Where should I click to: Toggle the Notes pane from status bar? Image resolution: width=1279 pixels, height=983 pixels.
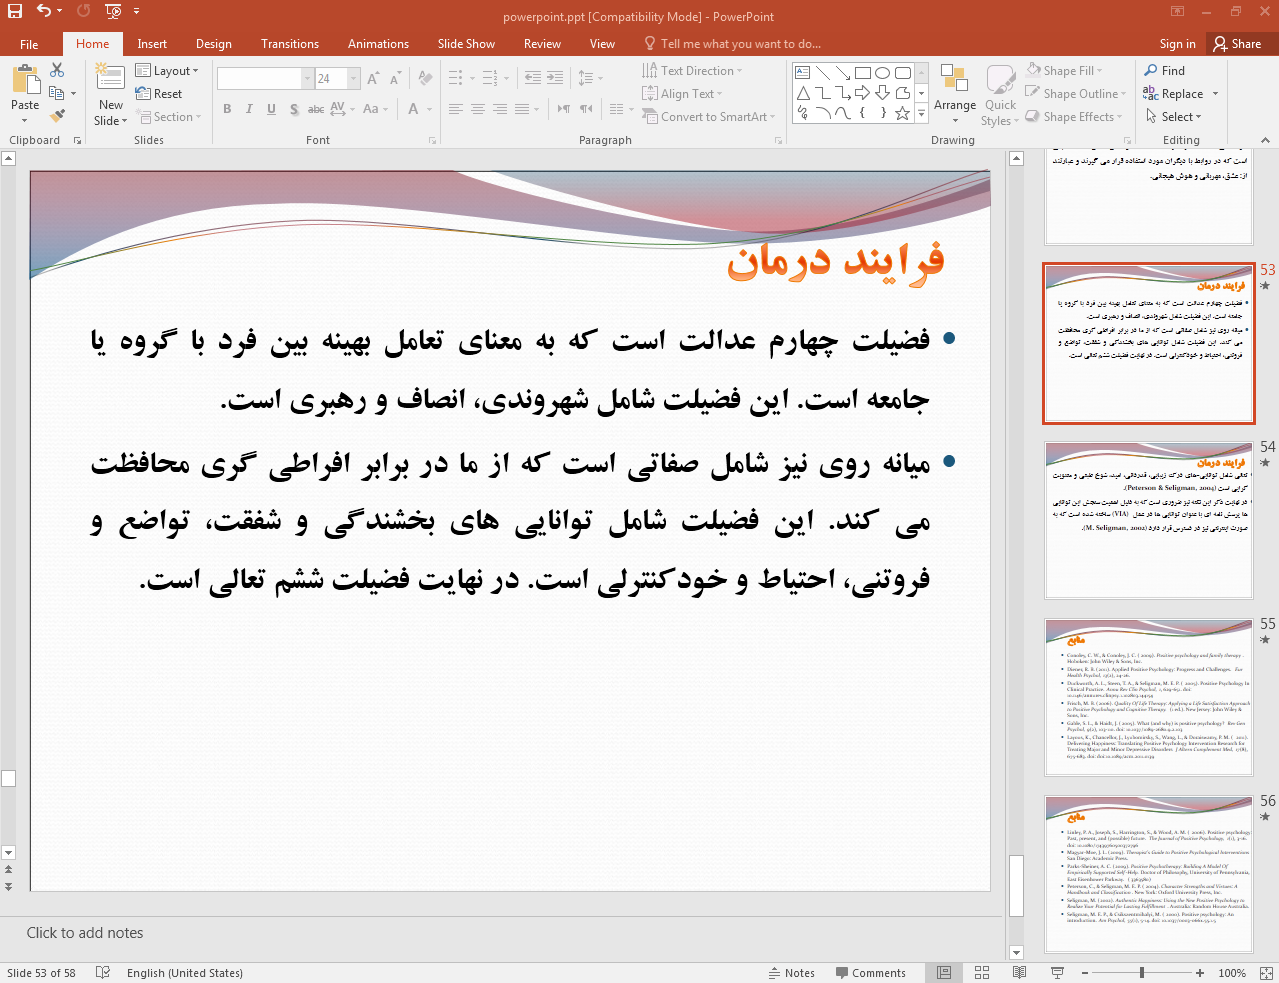click(791, 972)
